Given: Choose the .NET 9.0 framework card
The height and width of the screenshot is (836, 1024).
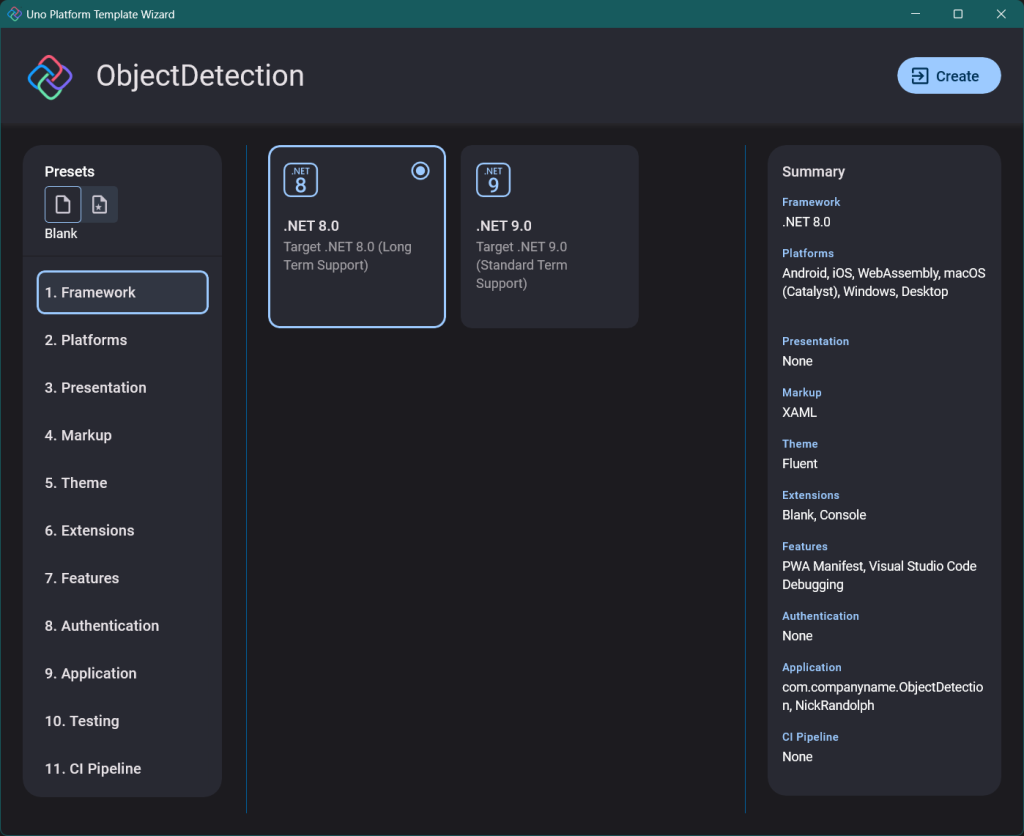Looking at the screenshot, I should [549, 237].
